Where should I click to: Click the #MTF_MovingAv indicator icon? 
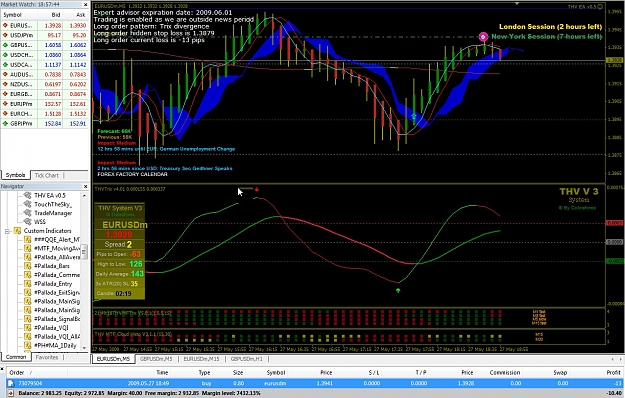tap(28, 248)
